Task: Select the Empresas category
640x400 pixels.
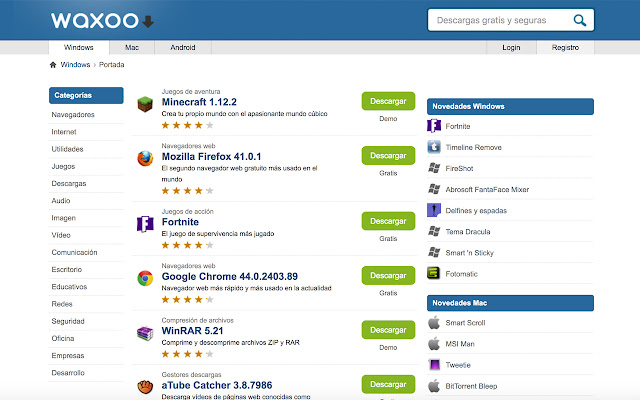Action: (68, 356)
